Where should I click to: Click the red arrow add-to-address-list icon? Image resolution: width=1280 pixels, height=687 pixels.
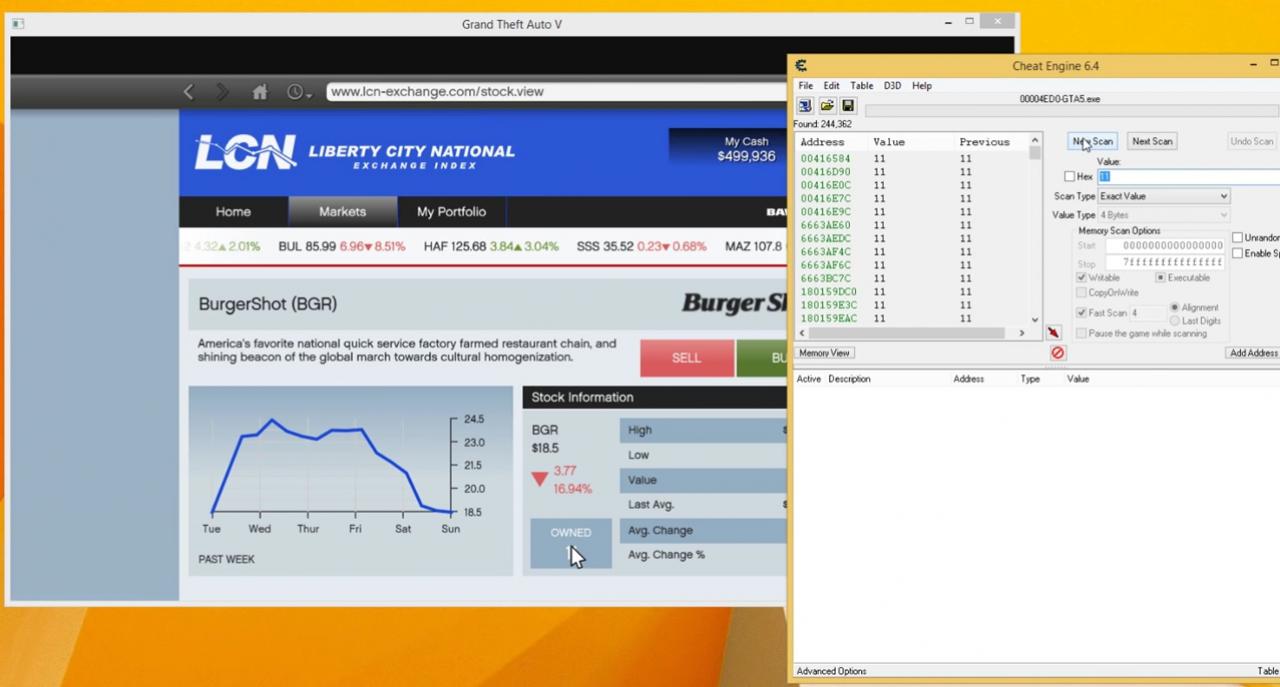1053,332
